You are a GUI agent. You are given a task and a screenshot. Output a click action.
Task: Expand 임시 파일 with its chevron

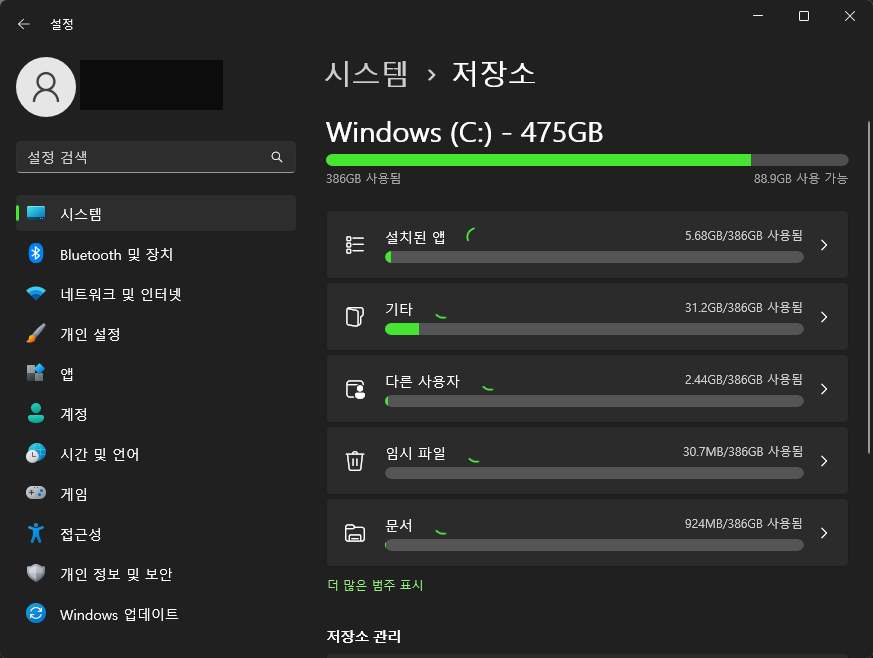pyautogui.click(x=824, y=461)
